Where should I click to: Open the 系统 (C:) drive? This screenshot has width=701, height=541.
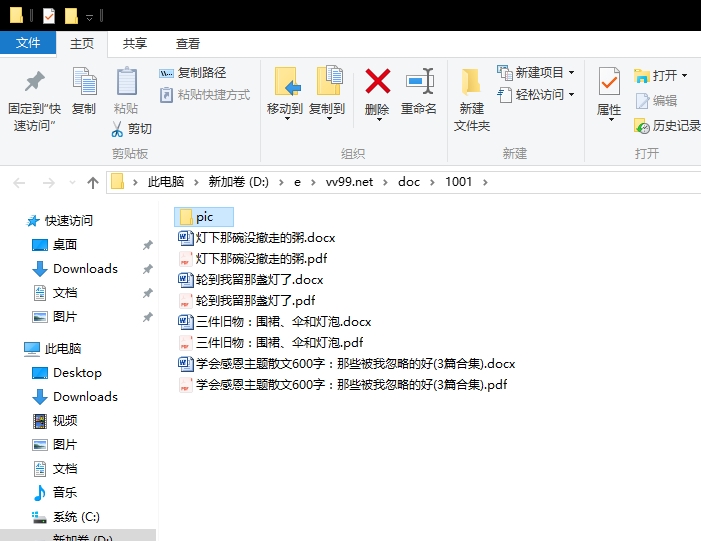66,517
